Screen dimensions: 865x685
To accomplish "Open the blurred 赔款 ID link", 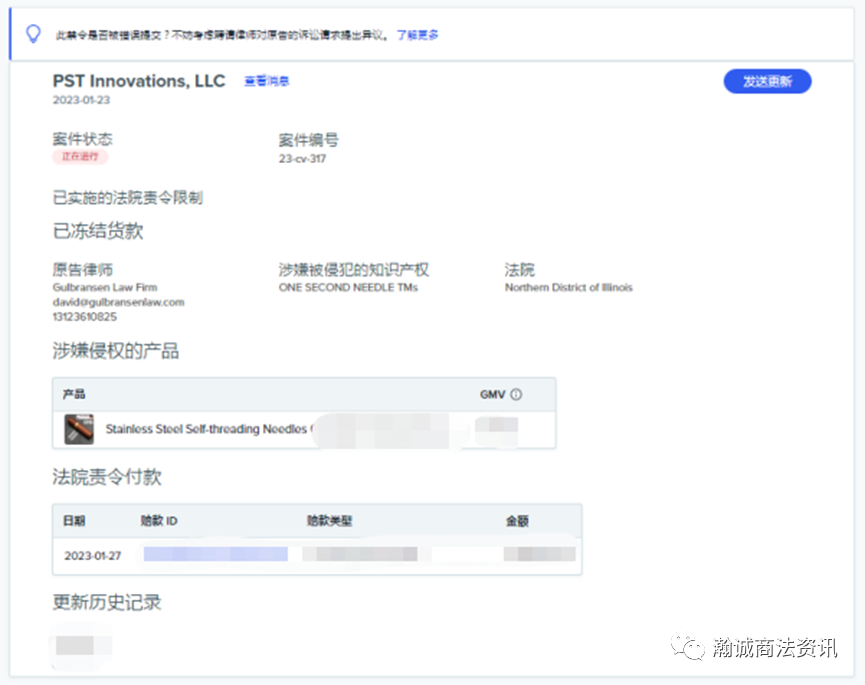I will 216,554.
